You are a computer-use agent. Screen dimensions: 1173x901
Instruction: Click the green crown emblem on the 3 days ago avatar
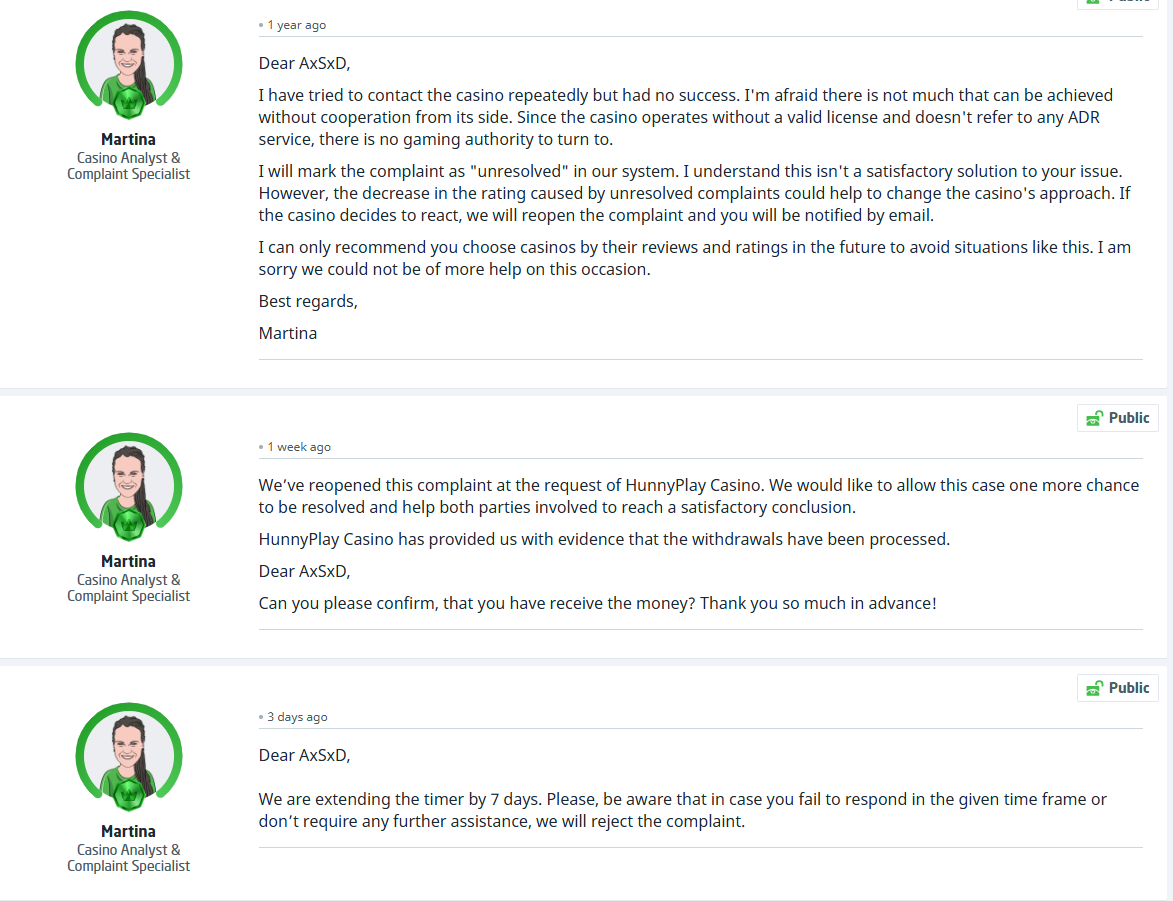point(129,794)
